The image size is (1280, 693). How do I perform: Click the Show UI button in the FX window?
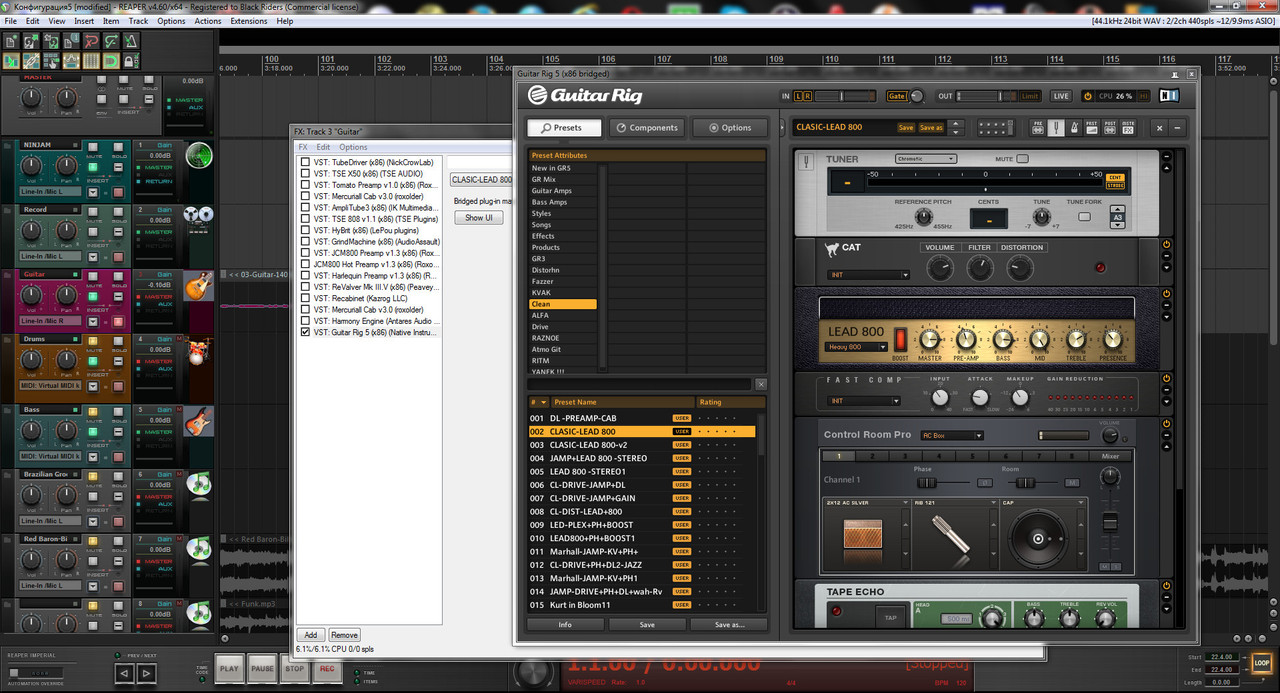point(479,217)
